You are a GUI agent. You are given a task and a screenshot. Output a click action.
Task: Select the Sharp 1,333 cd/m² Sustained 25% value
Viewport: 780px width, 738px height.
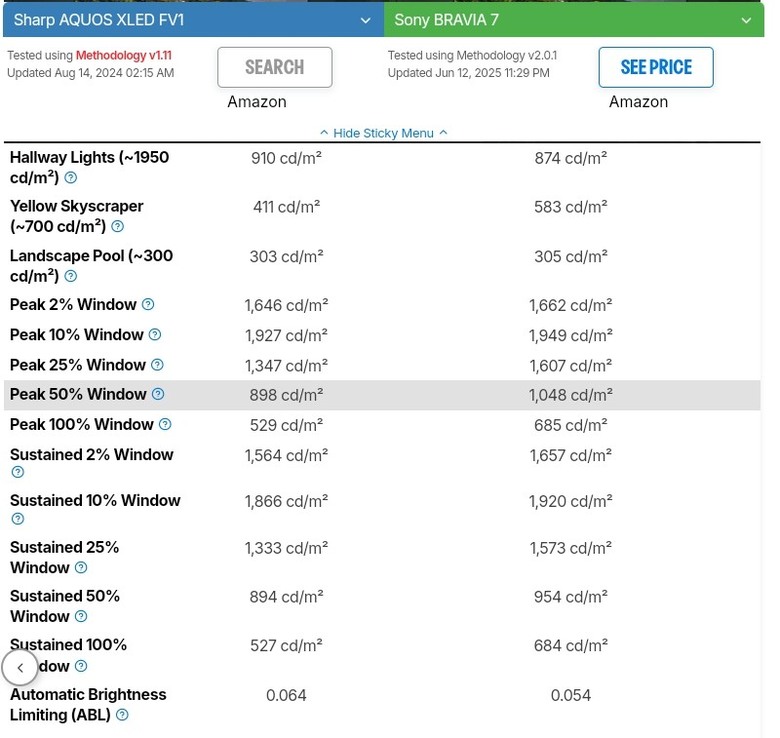286,548
